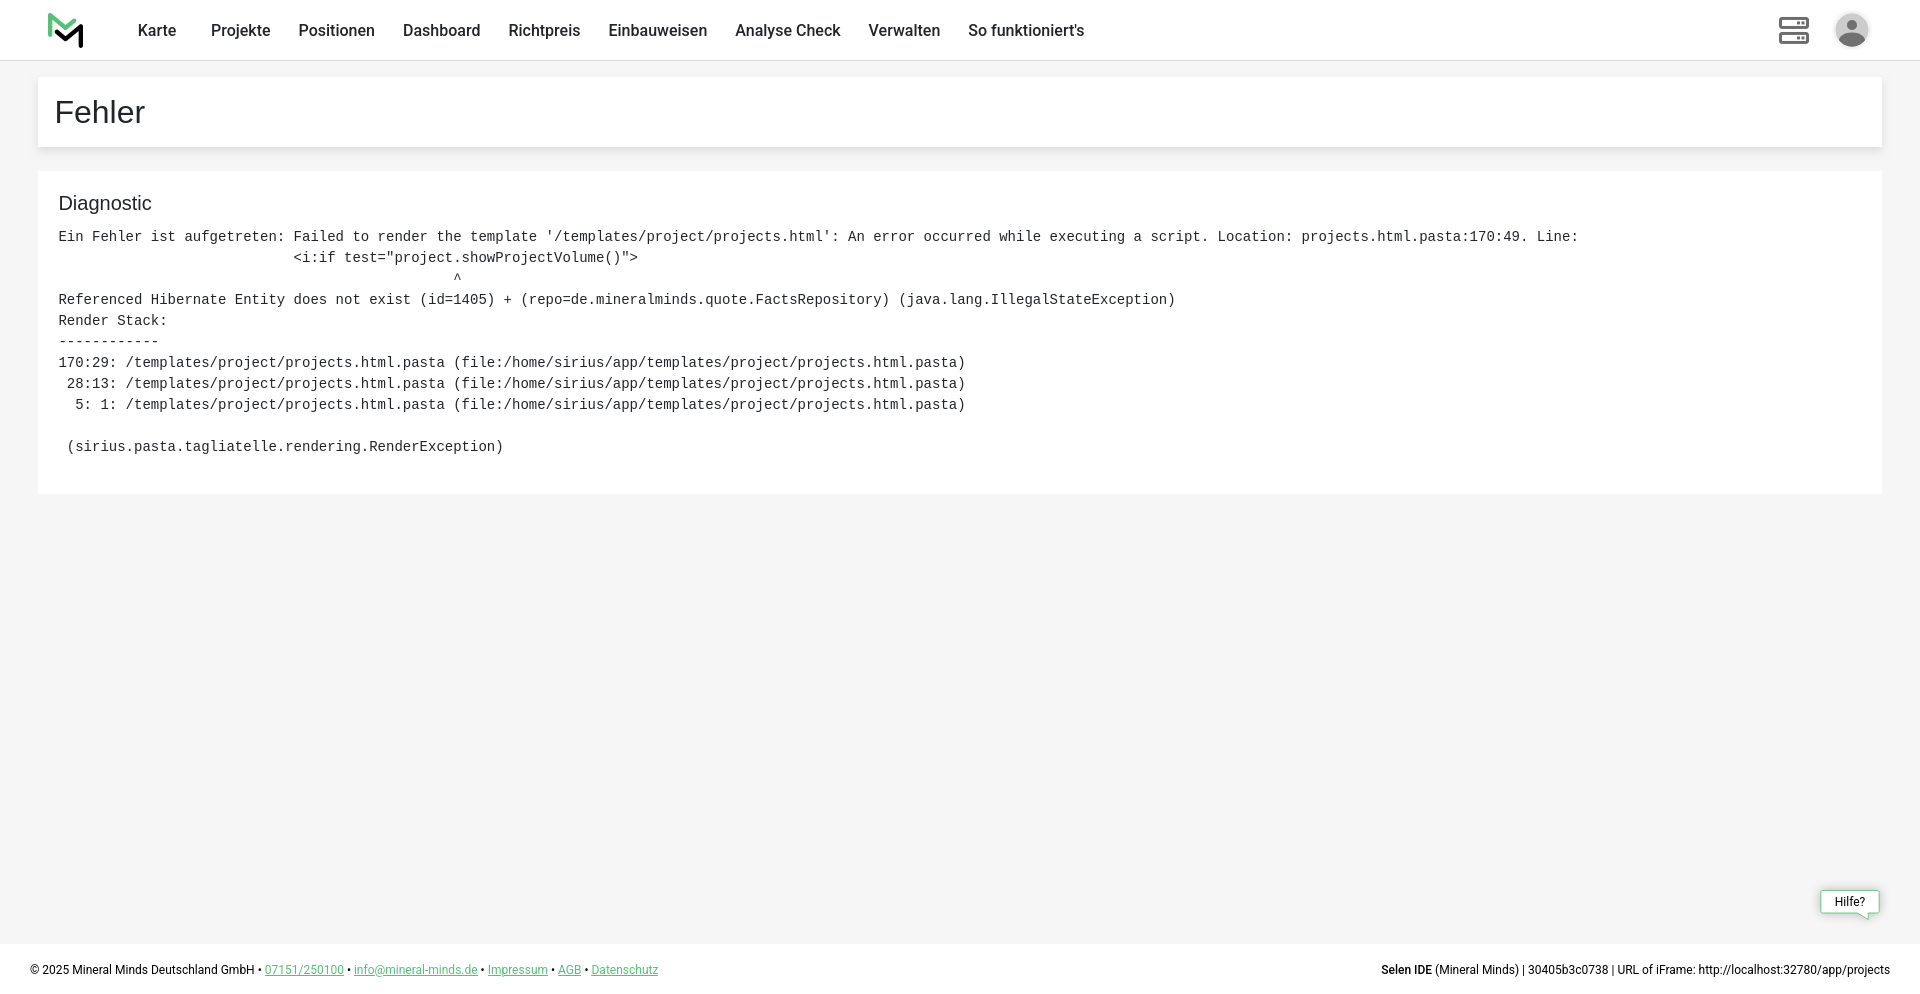Go to Projekte in the navigation
This screenshot has height=994, width=1920.
pos(240,31)
